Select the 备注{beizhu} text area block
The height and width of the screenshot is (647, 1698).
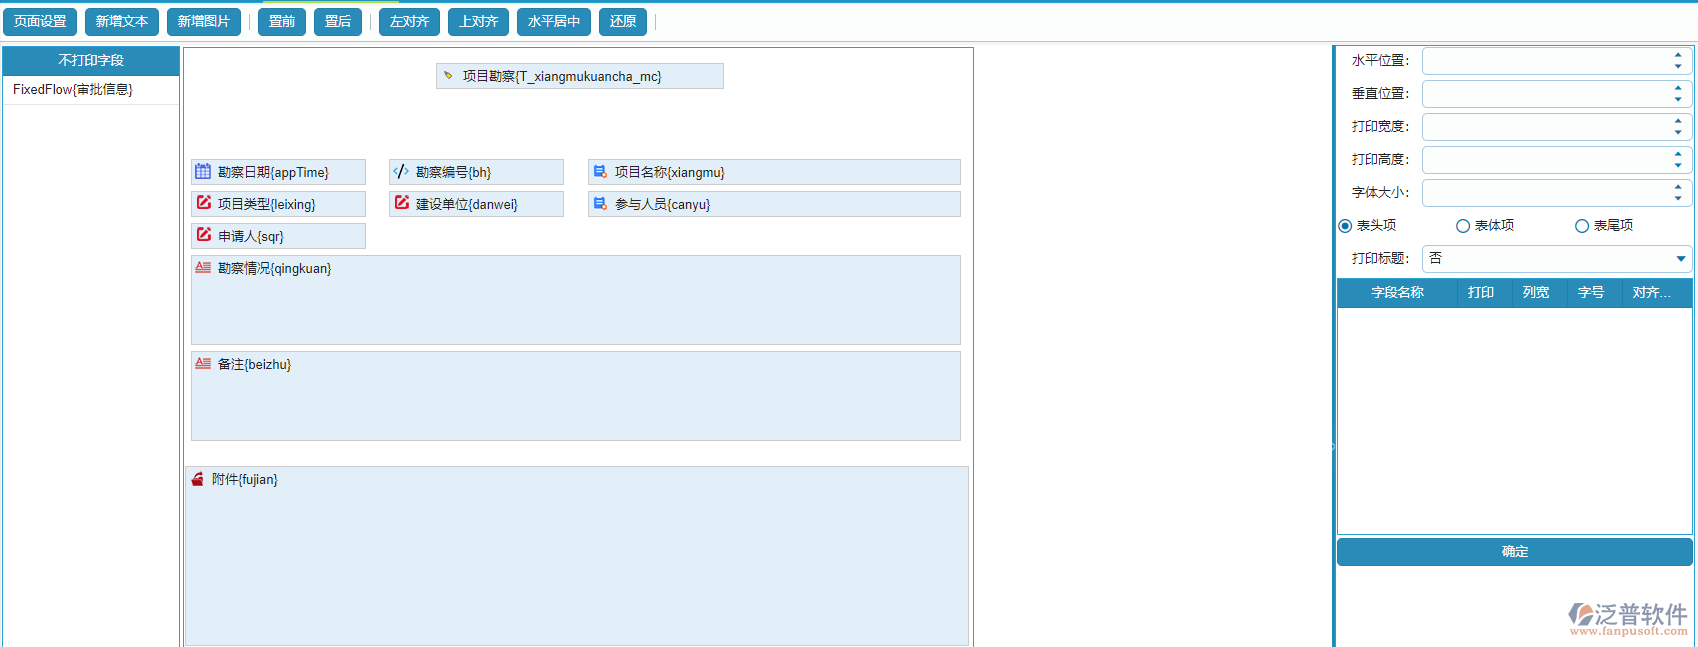click(x=576, y=396)
